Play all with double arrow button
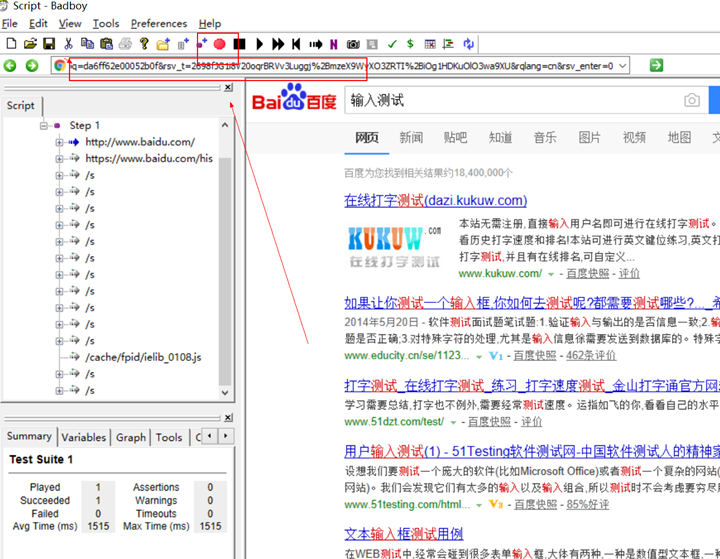 click(278, 44)
